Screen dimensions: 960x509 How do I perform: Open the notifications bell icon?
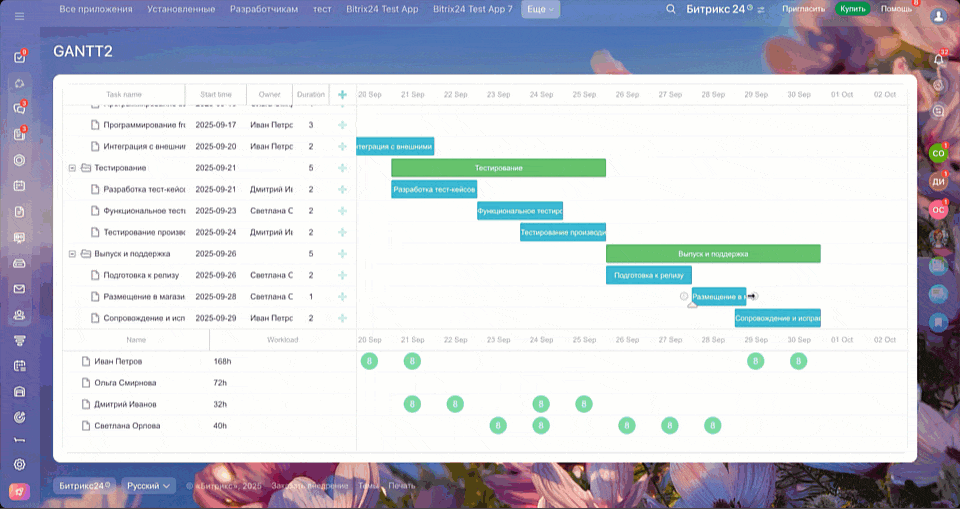click(x=938, y=60)
